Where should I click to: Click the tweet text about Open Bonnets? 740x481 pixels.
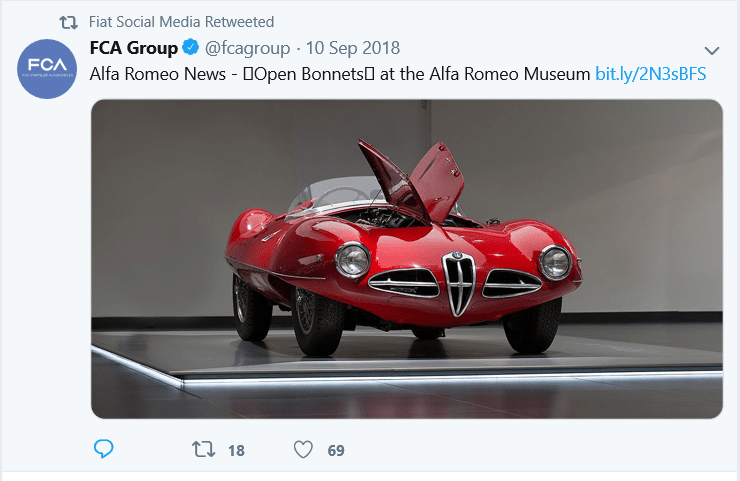340,74
